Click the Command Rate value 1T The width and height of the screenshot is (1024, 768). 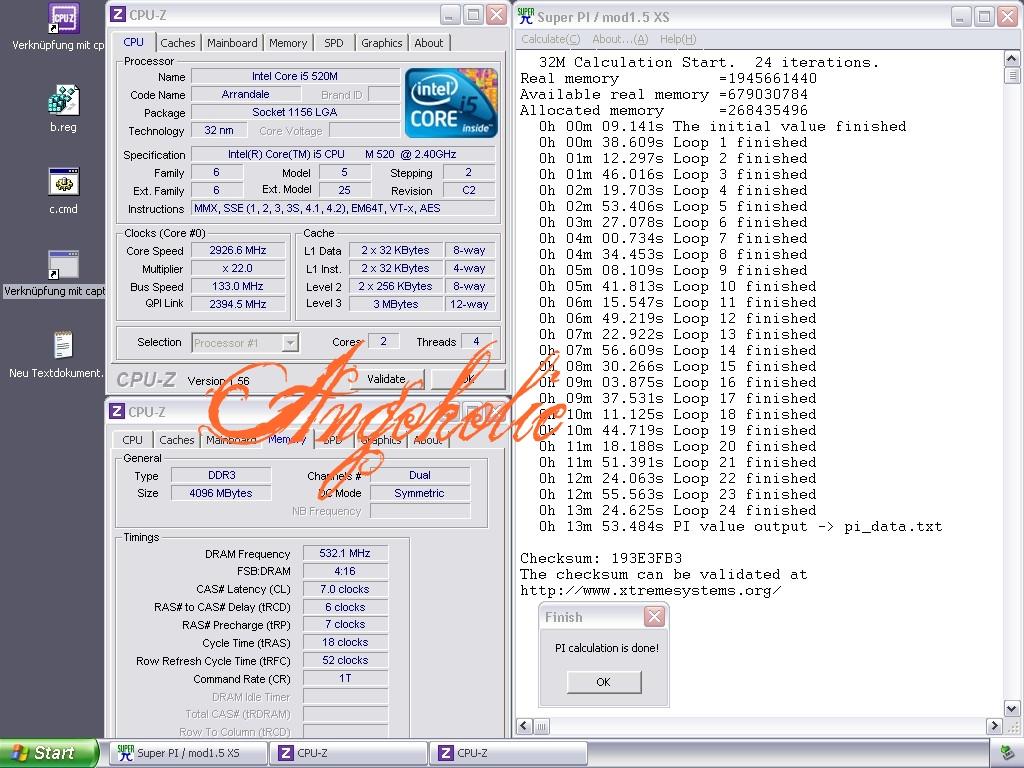(345, 679)
